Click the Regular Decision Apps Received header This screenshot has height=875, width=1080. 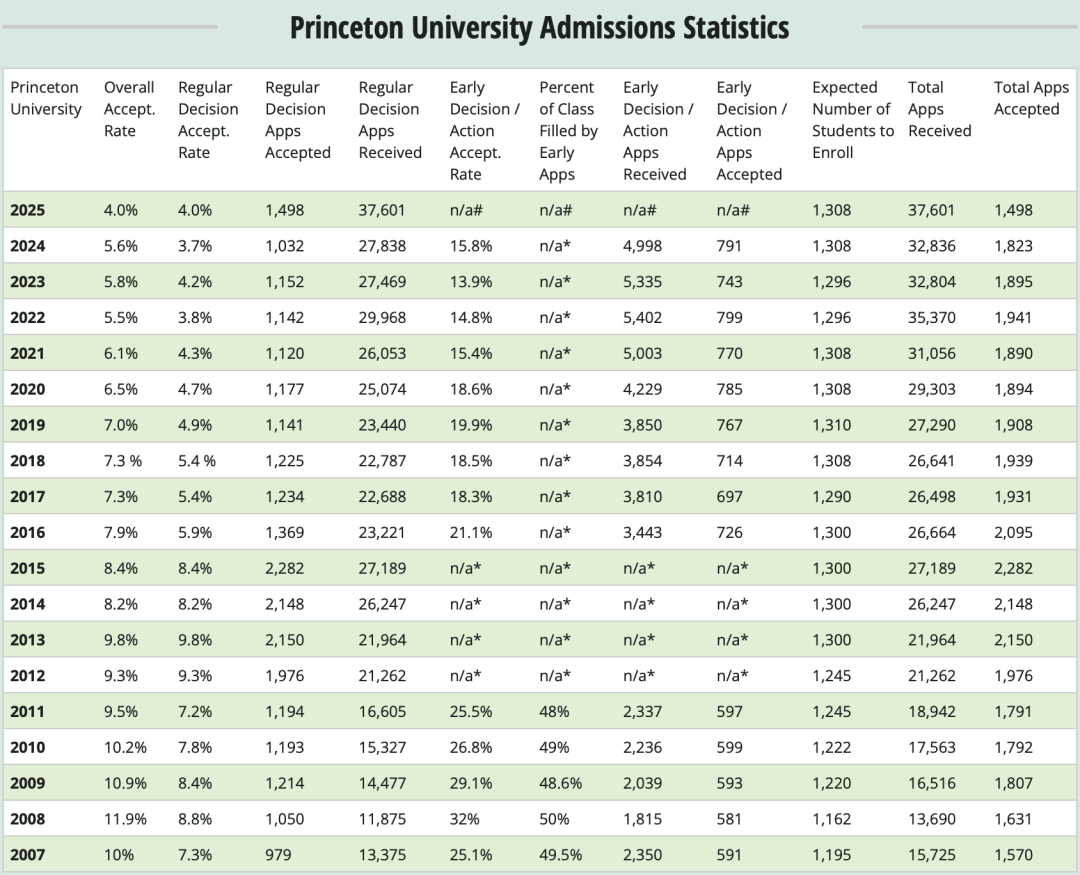click(x=390, y=120)
